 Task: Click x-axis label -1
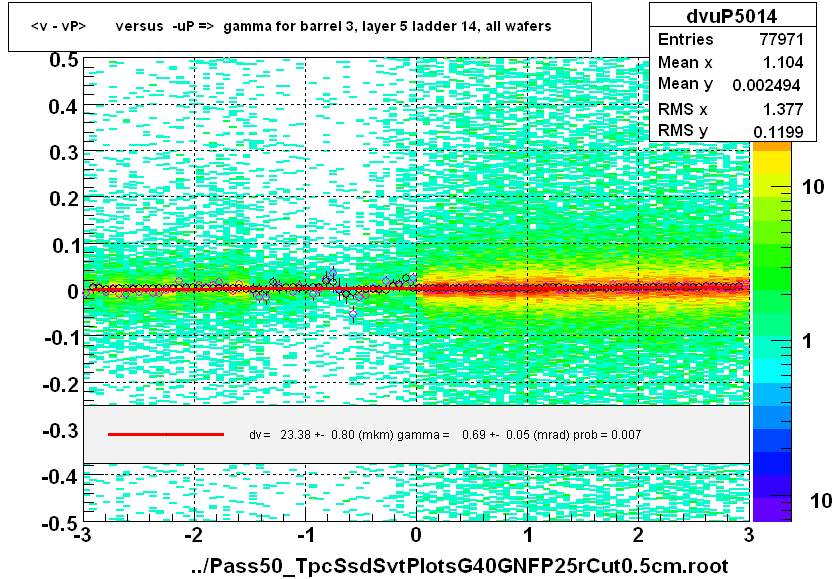(x=304, y=534)
